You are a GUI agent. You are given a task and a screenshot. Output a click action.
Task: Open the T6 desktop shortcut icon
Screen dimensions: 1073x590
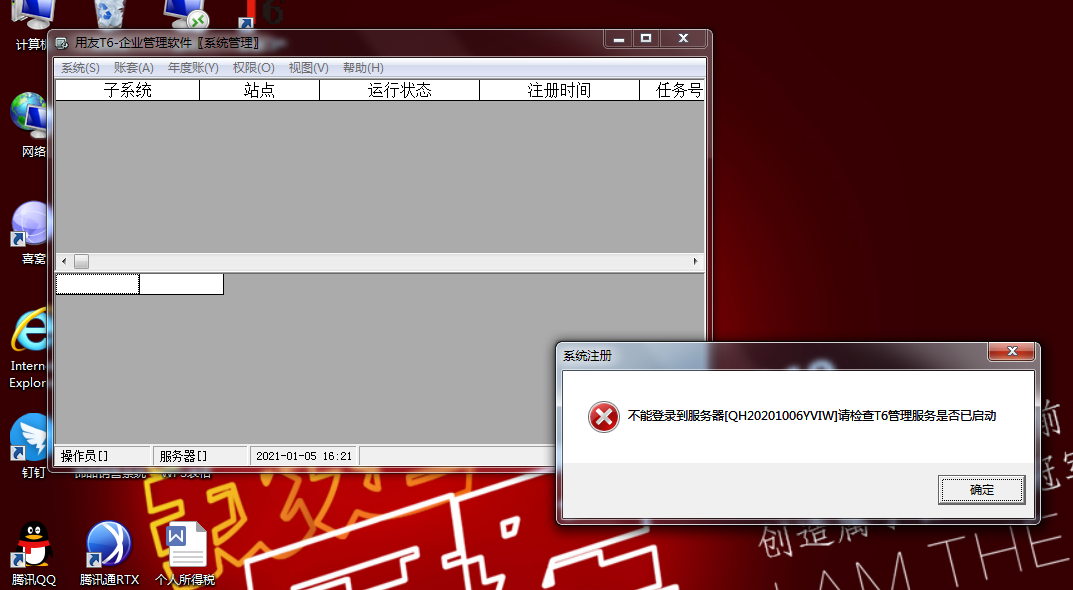pyautogui.click(x=261, y=14)
